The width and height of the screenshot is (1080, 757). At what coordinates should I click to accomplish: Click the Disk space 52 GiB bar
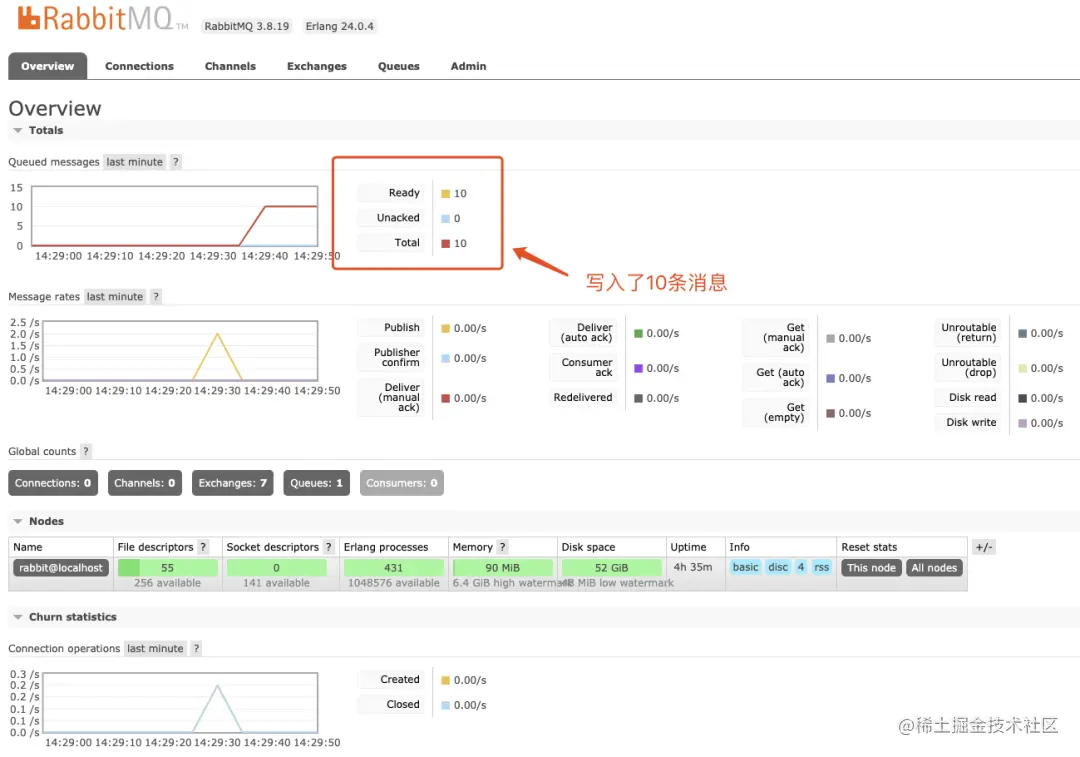612,568
